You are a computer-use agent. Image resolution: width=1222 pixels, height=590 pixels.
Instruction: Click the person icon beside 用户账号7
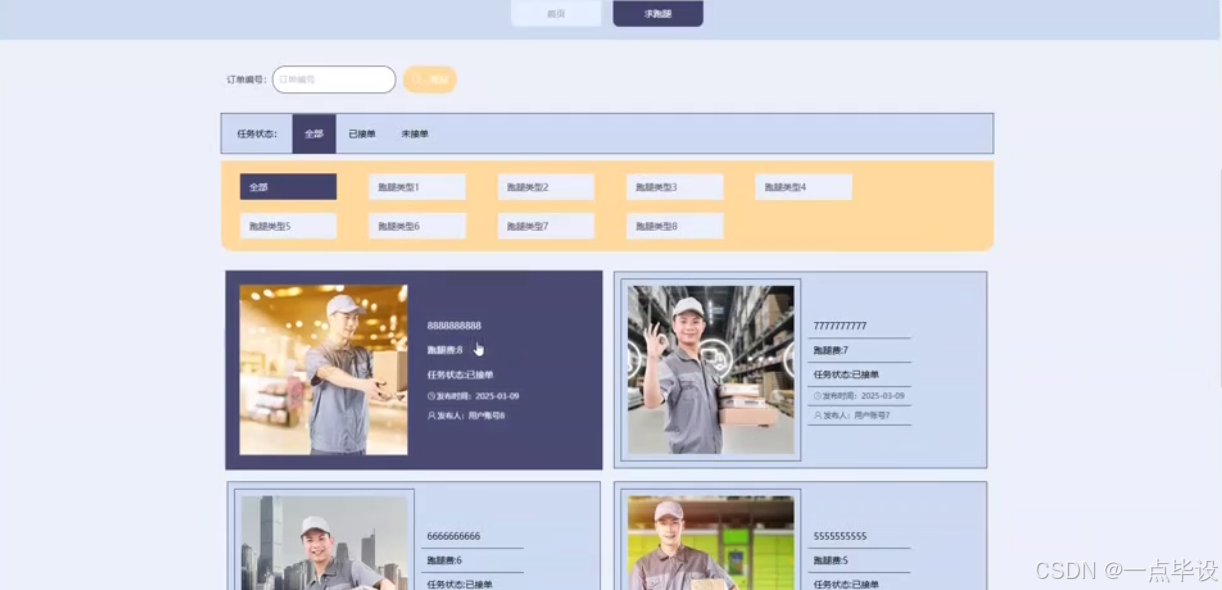(818, 416)
